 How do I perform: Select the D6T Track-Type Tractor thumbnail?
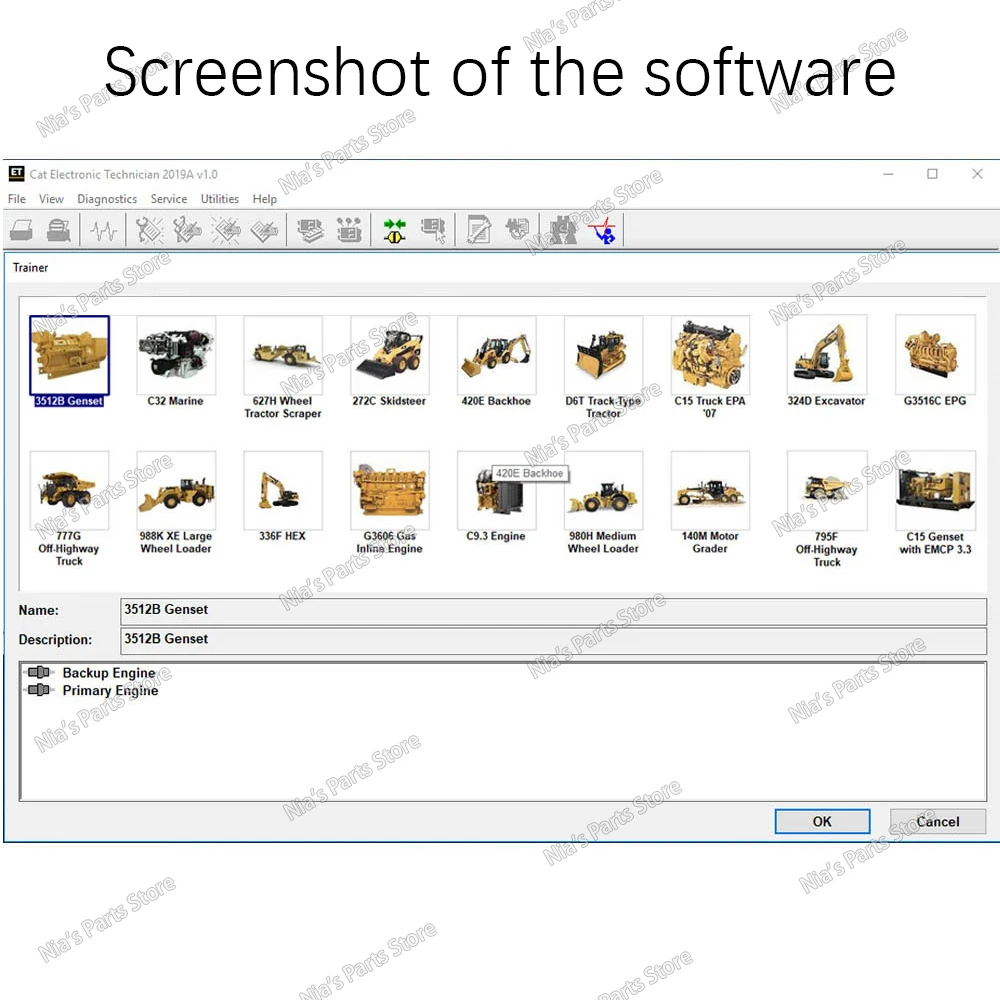pyautogui.click(x=603, y=356)
